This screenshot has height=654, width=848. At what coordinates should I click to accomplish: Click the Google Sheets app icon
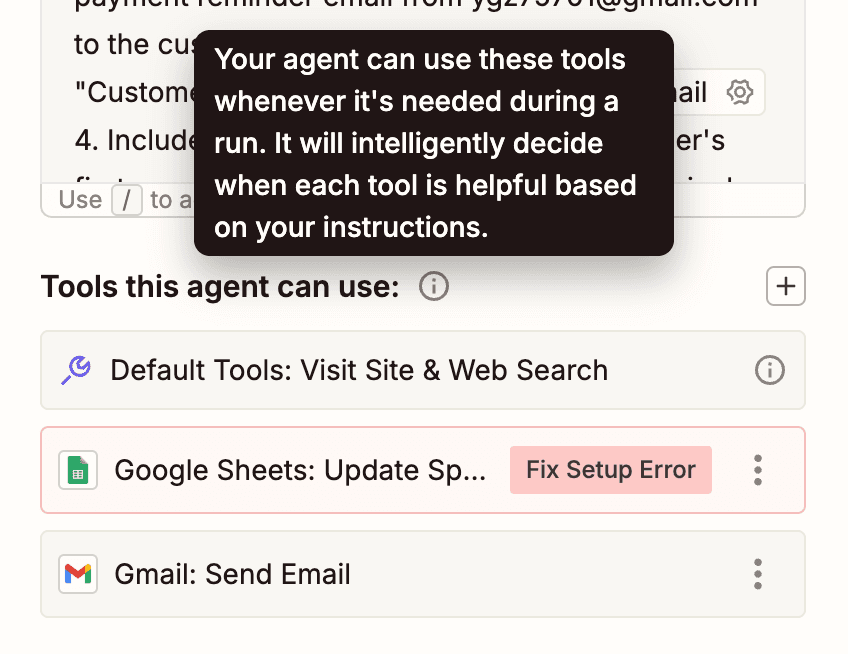78,470
